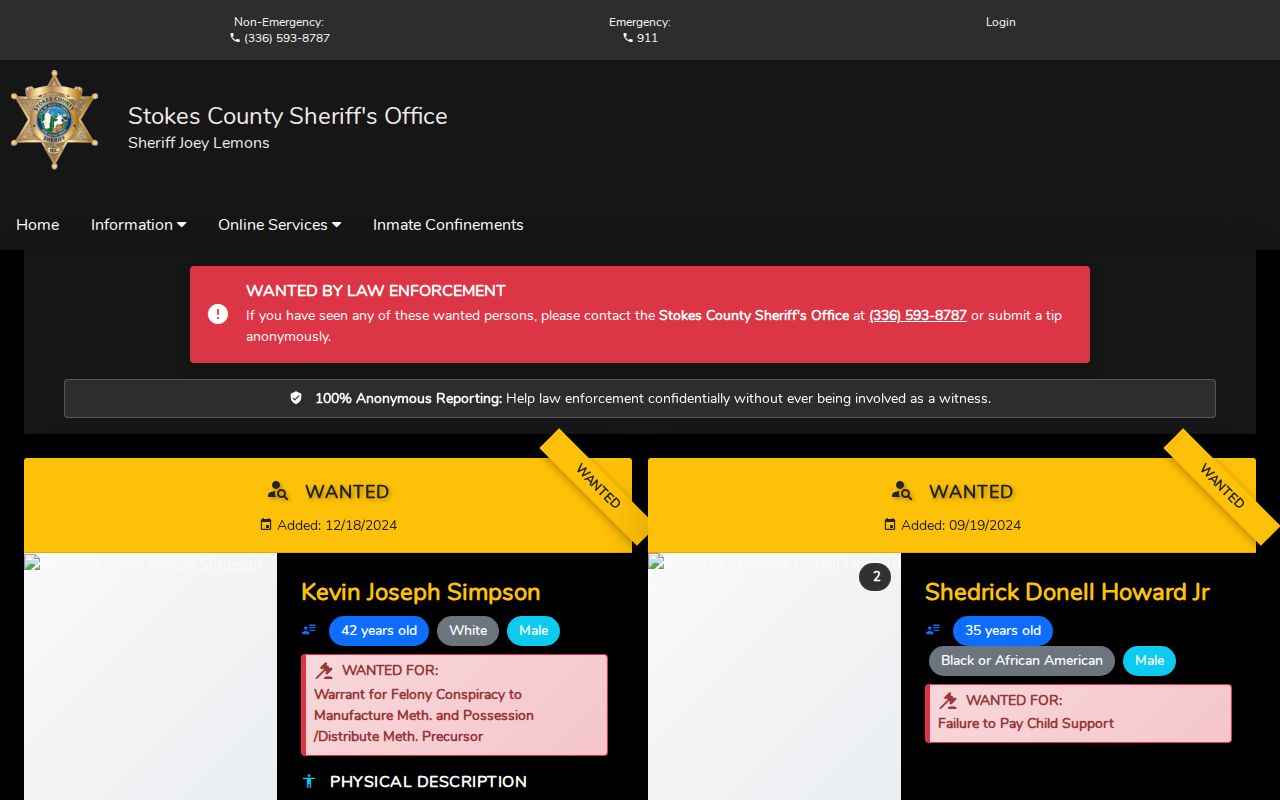Click the exclamation alert icon in red banner
Screen dimensions: 1280x800
218,314
